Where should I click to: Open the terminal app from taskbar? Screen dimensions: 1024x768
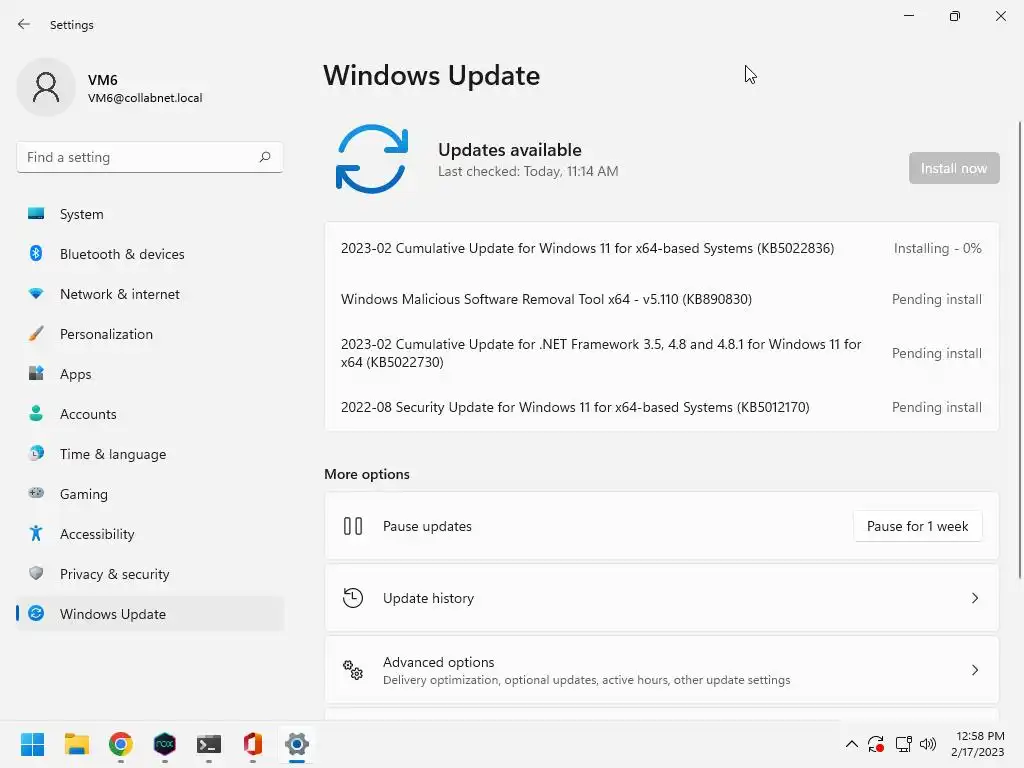coord(209,744)
